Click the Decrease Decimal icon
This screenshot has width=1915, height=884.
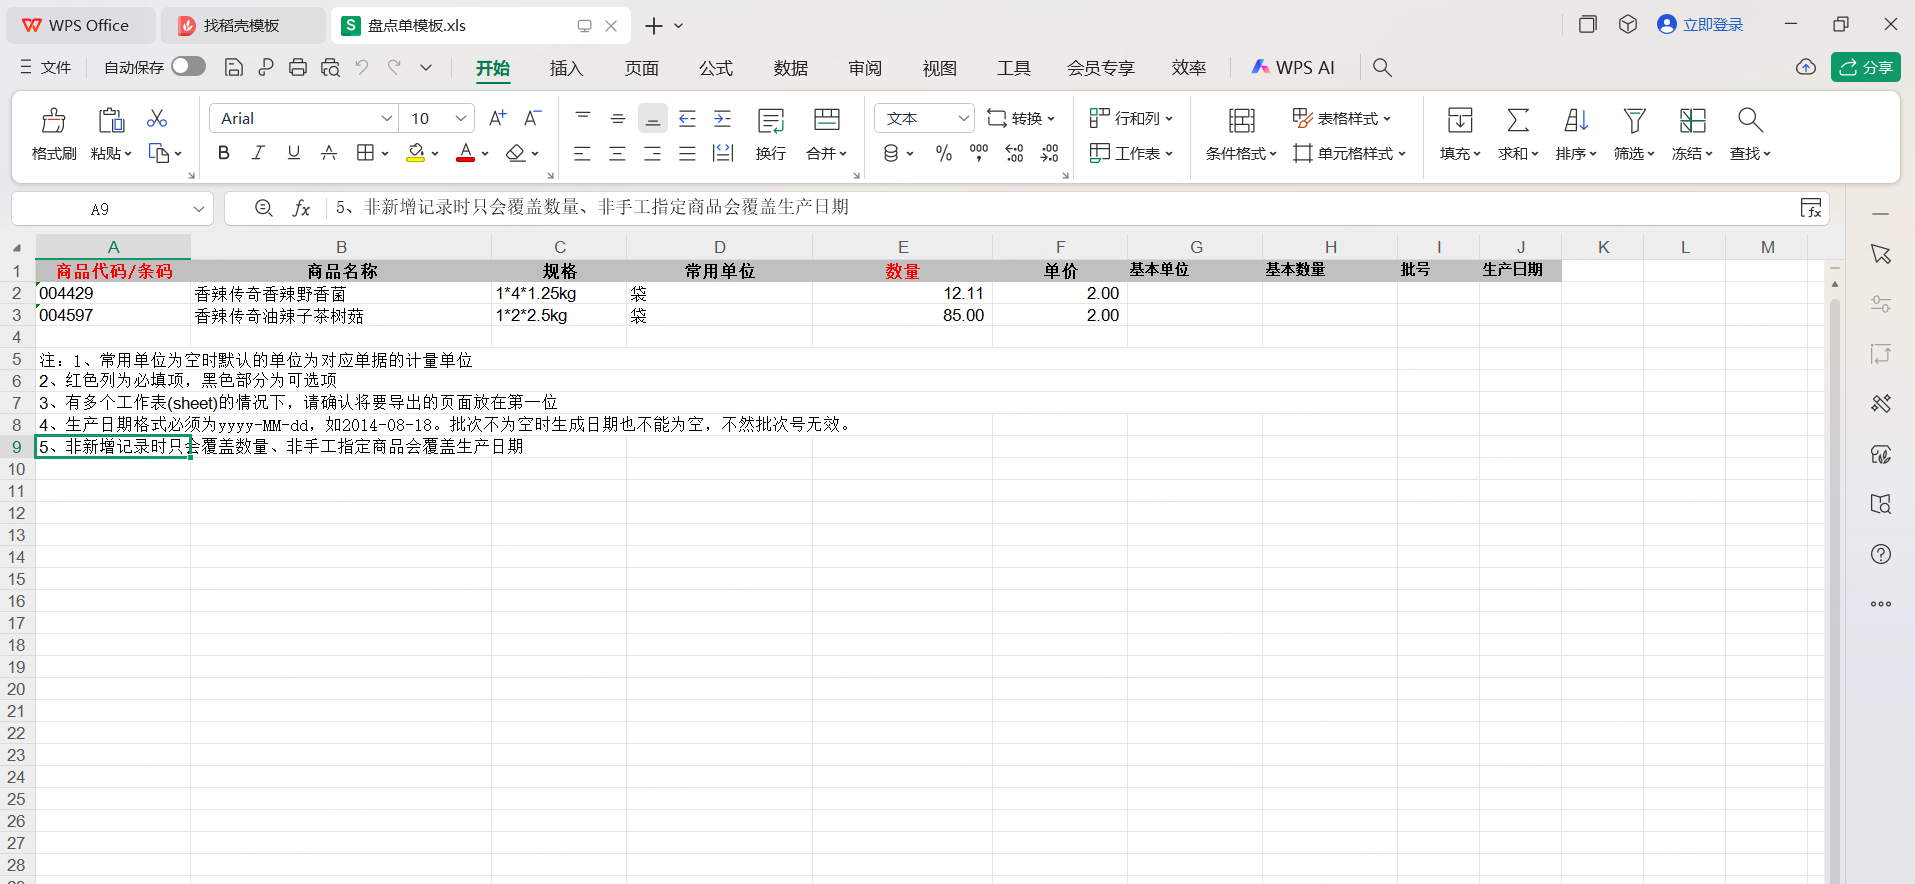pos(1049,153)
